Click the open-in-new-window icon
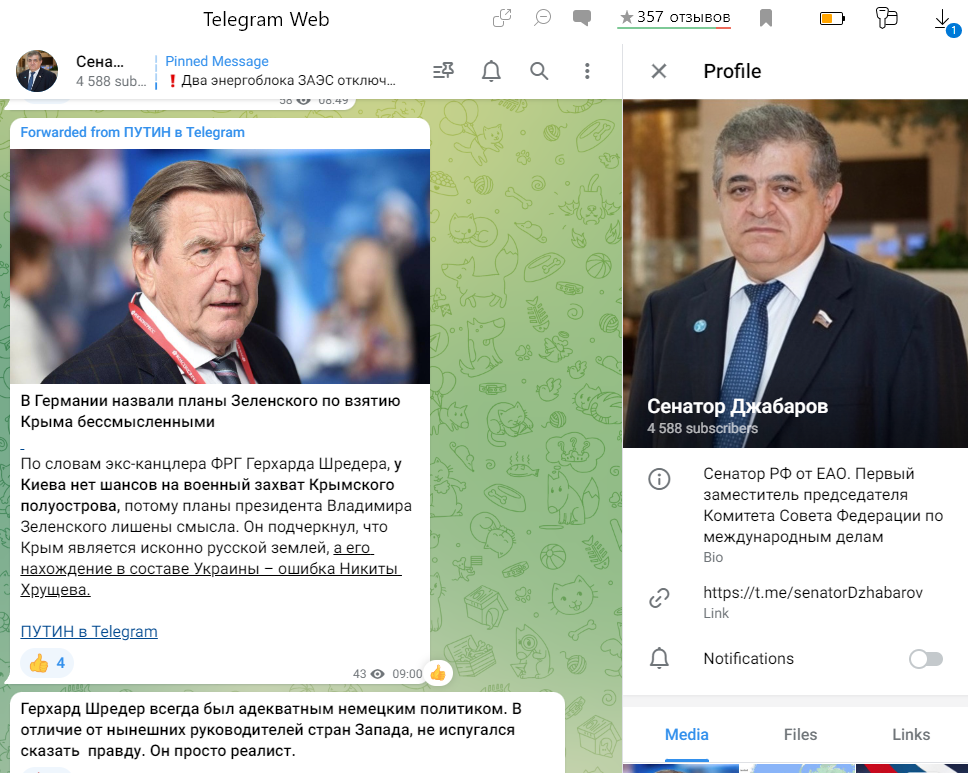Viewport: 968px width, 773px height. 502,18
